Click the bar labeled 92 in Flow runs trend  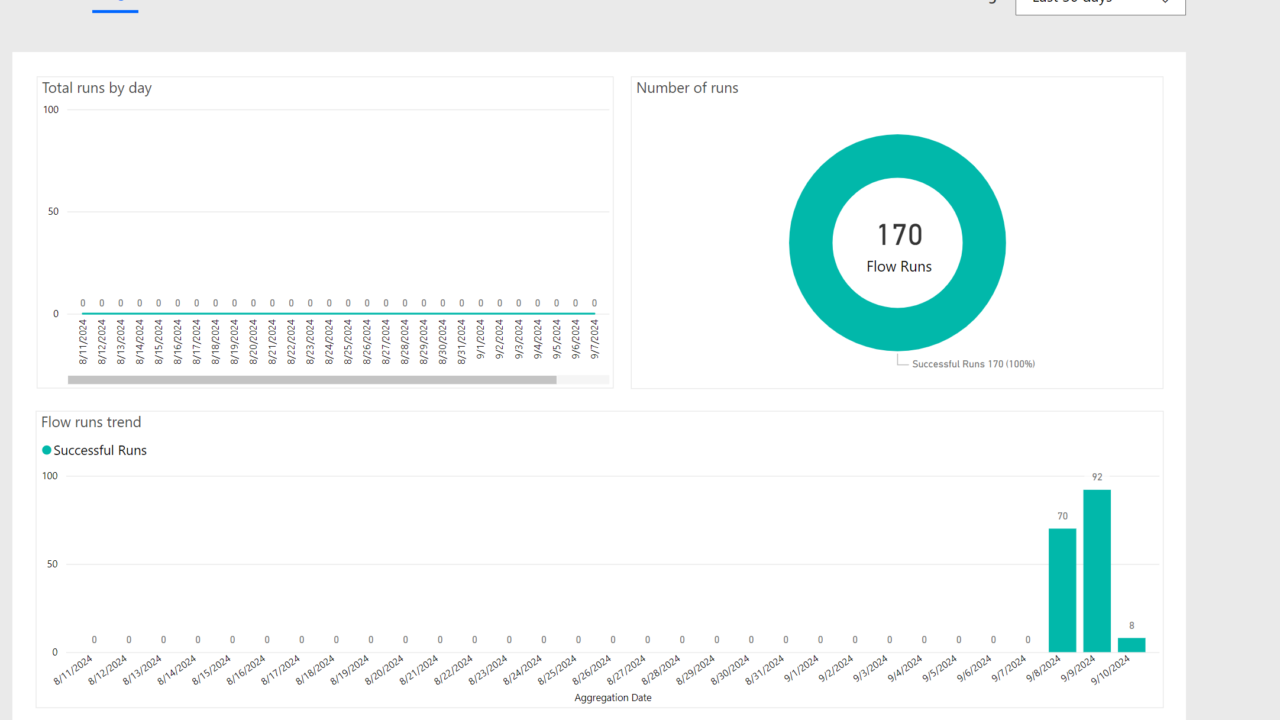[x=1097, y=571]
